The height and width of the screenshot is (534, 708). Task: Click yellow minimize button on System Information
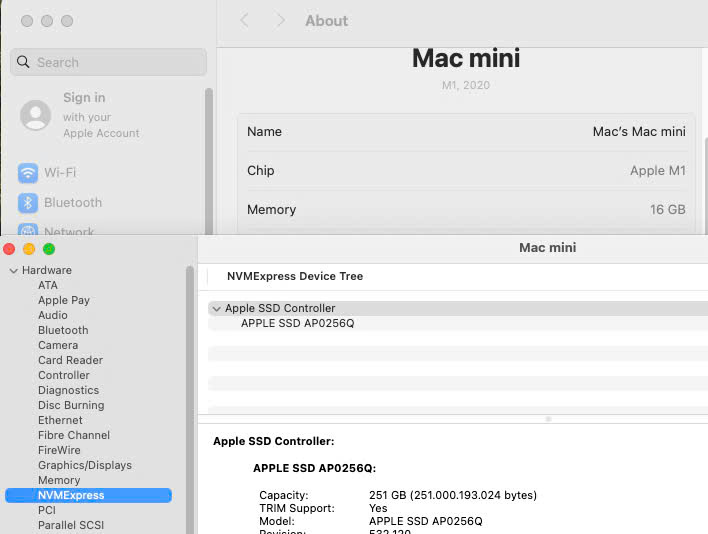pos(29,249)
